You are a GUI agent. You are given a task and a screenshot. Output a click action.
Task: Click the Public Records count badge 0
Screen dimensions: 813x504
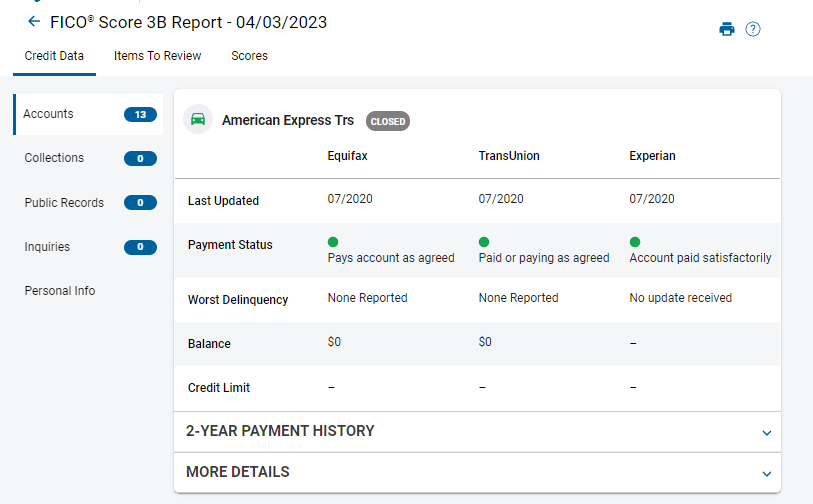tap(141, 203)
